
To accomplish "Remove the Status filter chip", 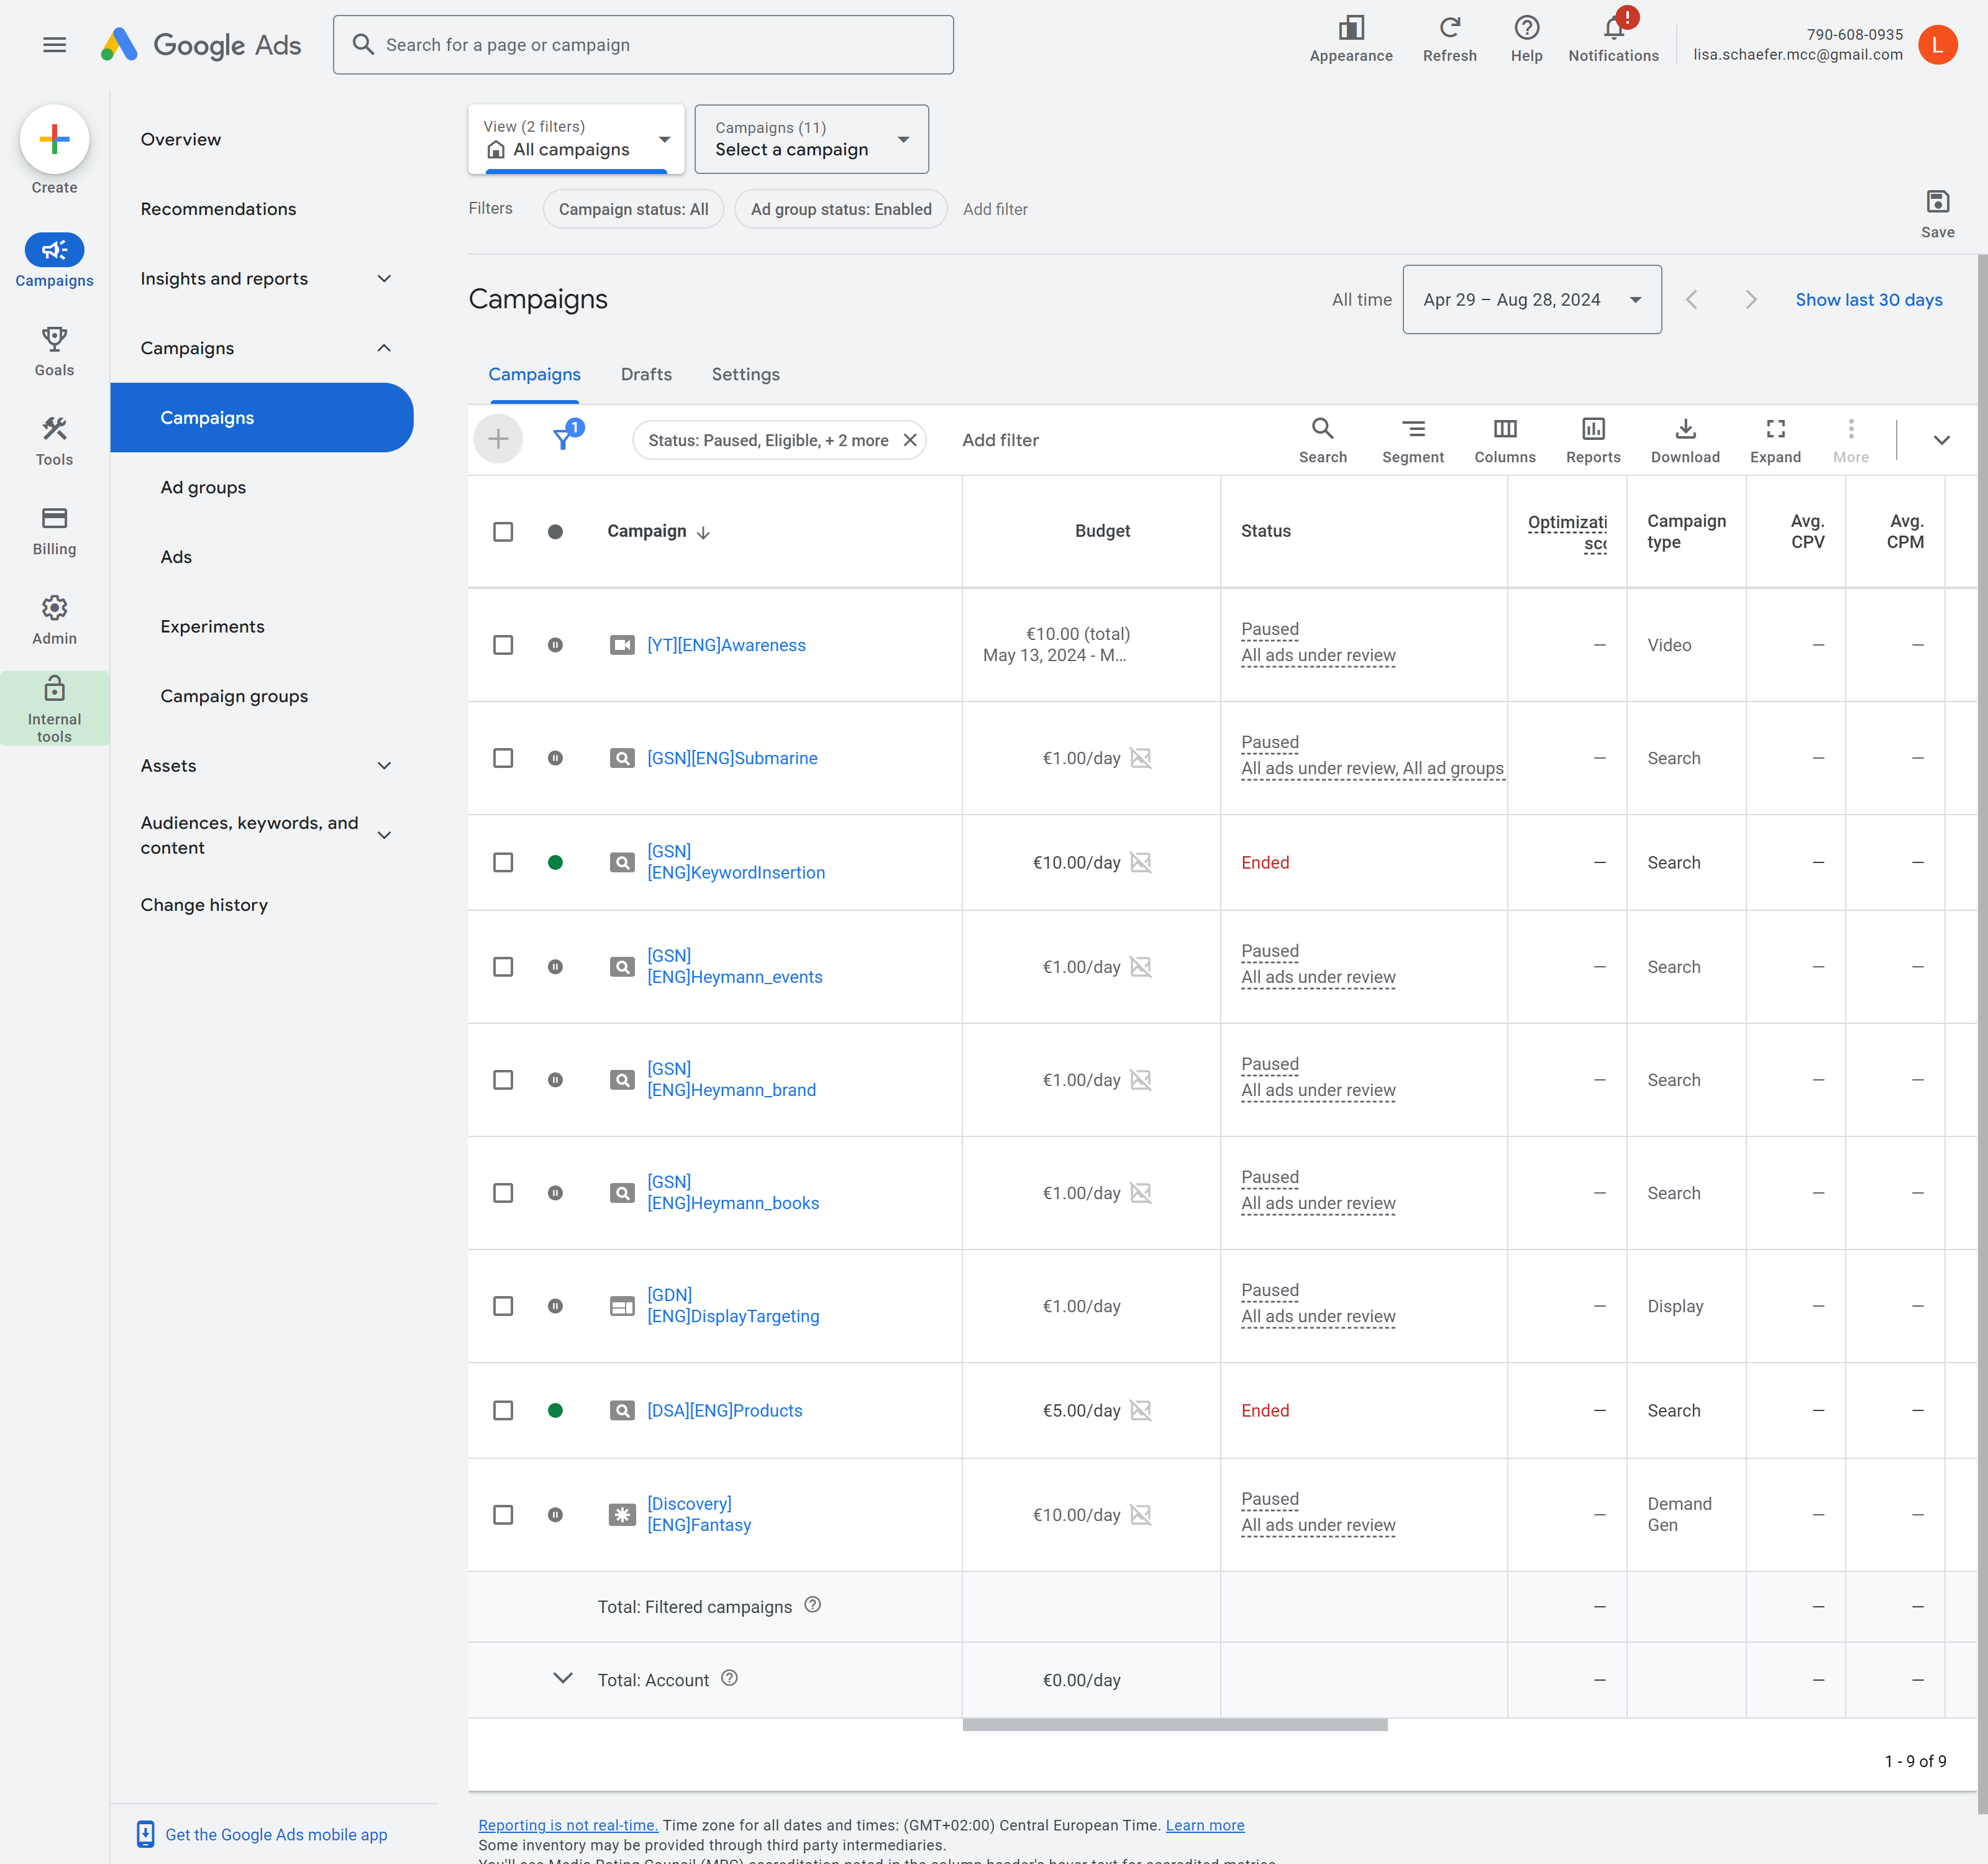I will (910, 440).
